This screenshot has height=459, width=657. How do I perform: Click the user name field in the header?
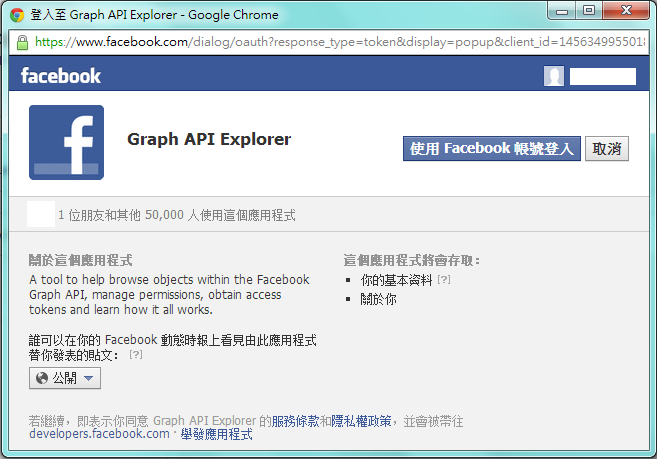(603, 76)
